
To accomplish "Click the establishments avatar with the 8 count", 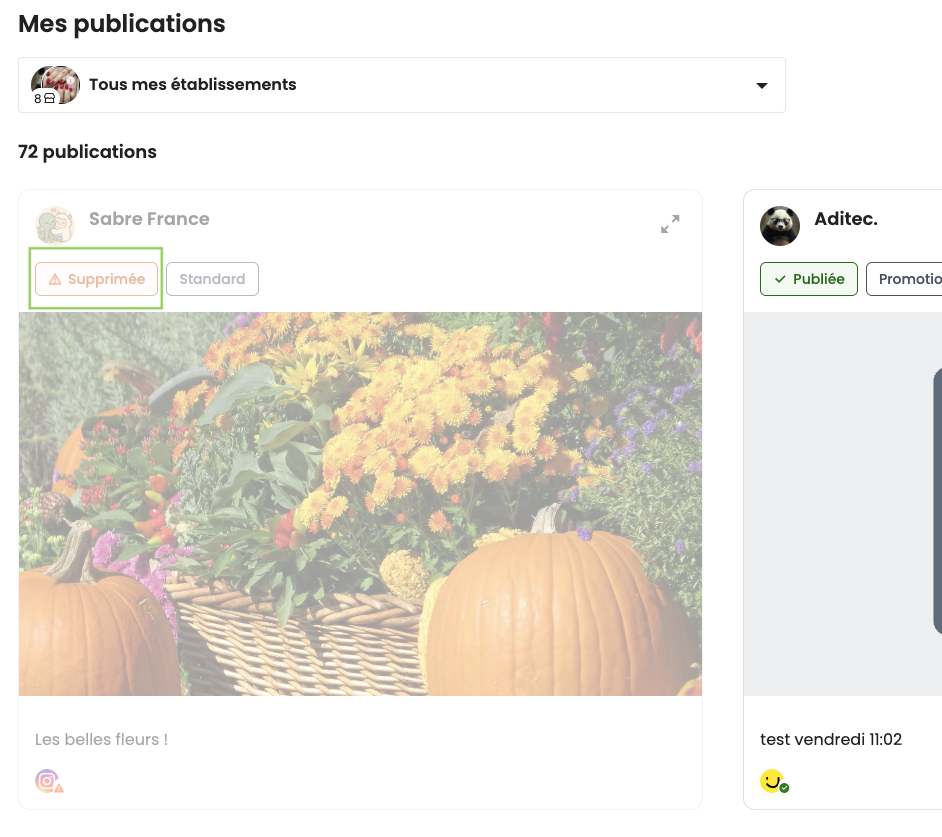I will pyautogui.click(x=55, y=85).
